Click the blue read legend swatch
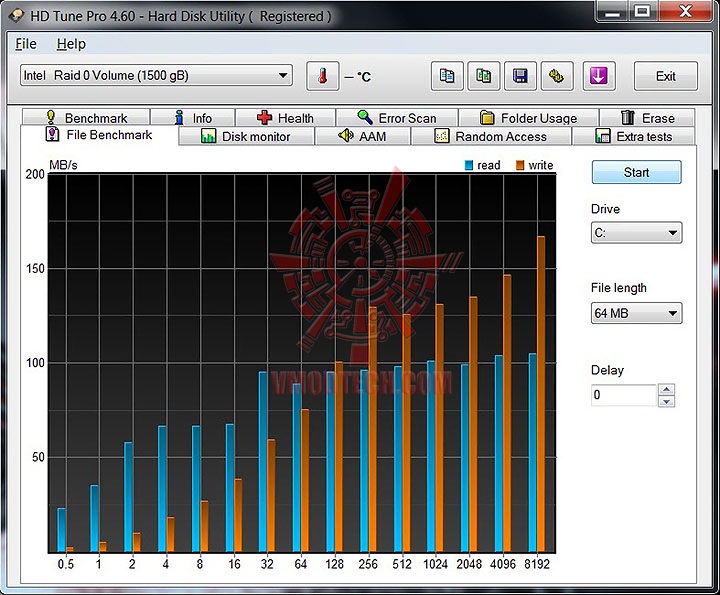This screenshot has width=720, height=595. (x=469, y=165)
